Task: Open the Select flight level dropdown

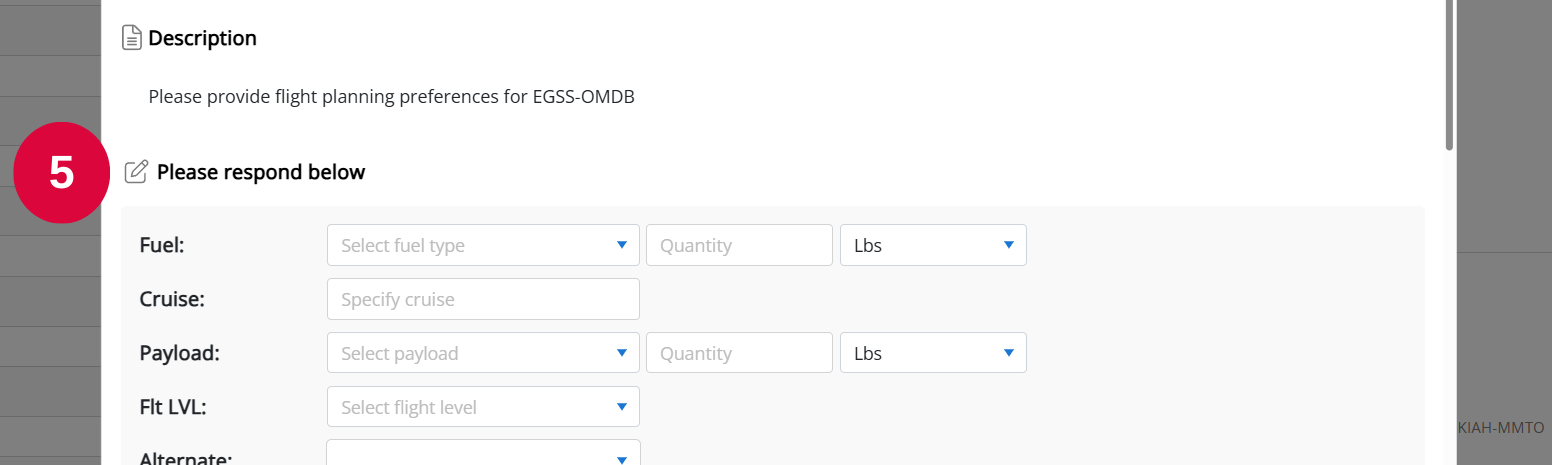Action: [483, 407]
